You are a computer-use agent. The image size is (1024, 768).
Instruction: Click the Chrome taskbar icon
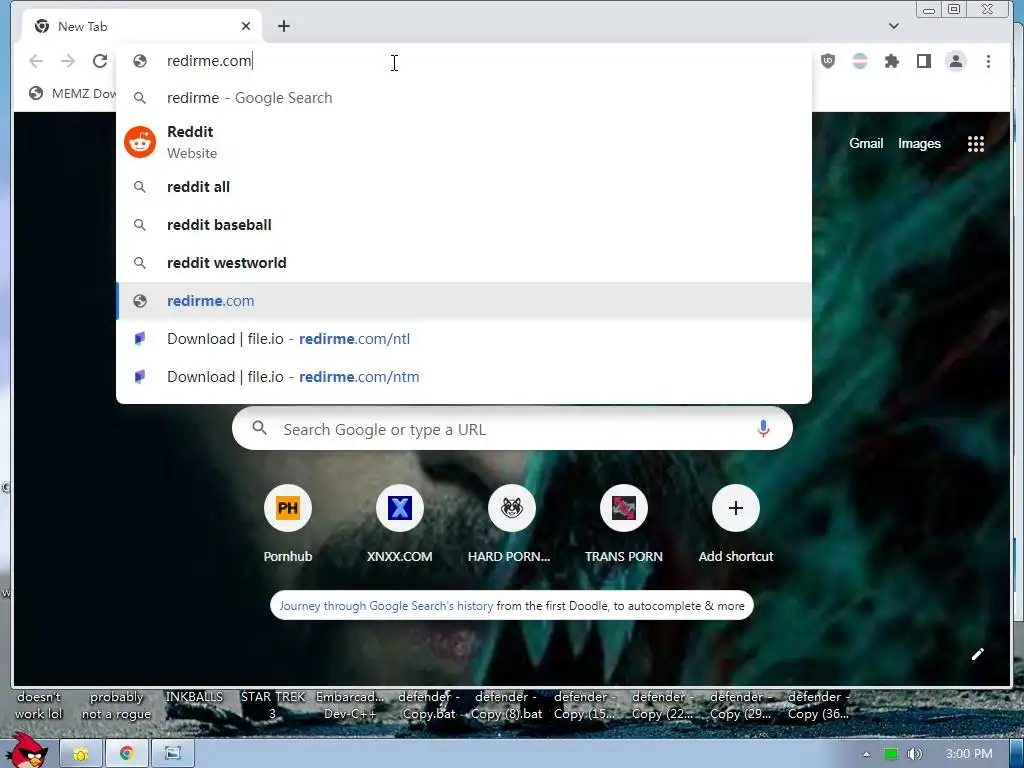coord(127,754)
